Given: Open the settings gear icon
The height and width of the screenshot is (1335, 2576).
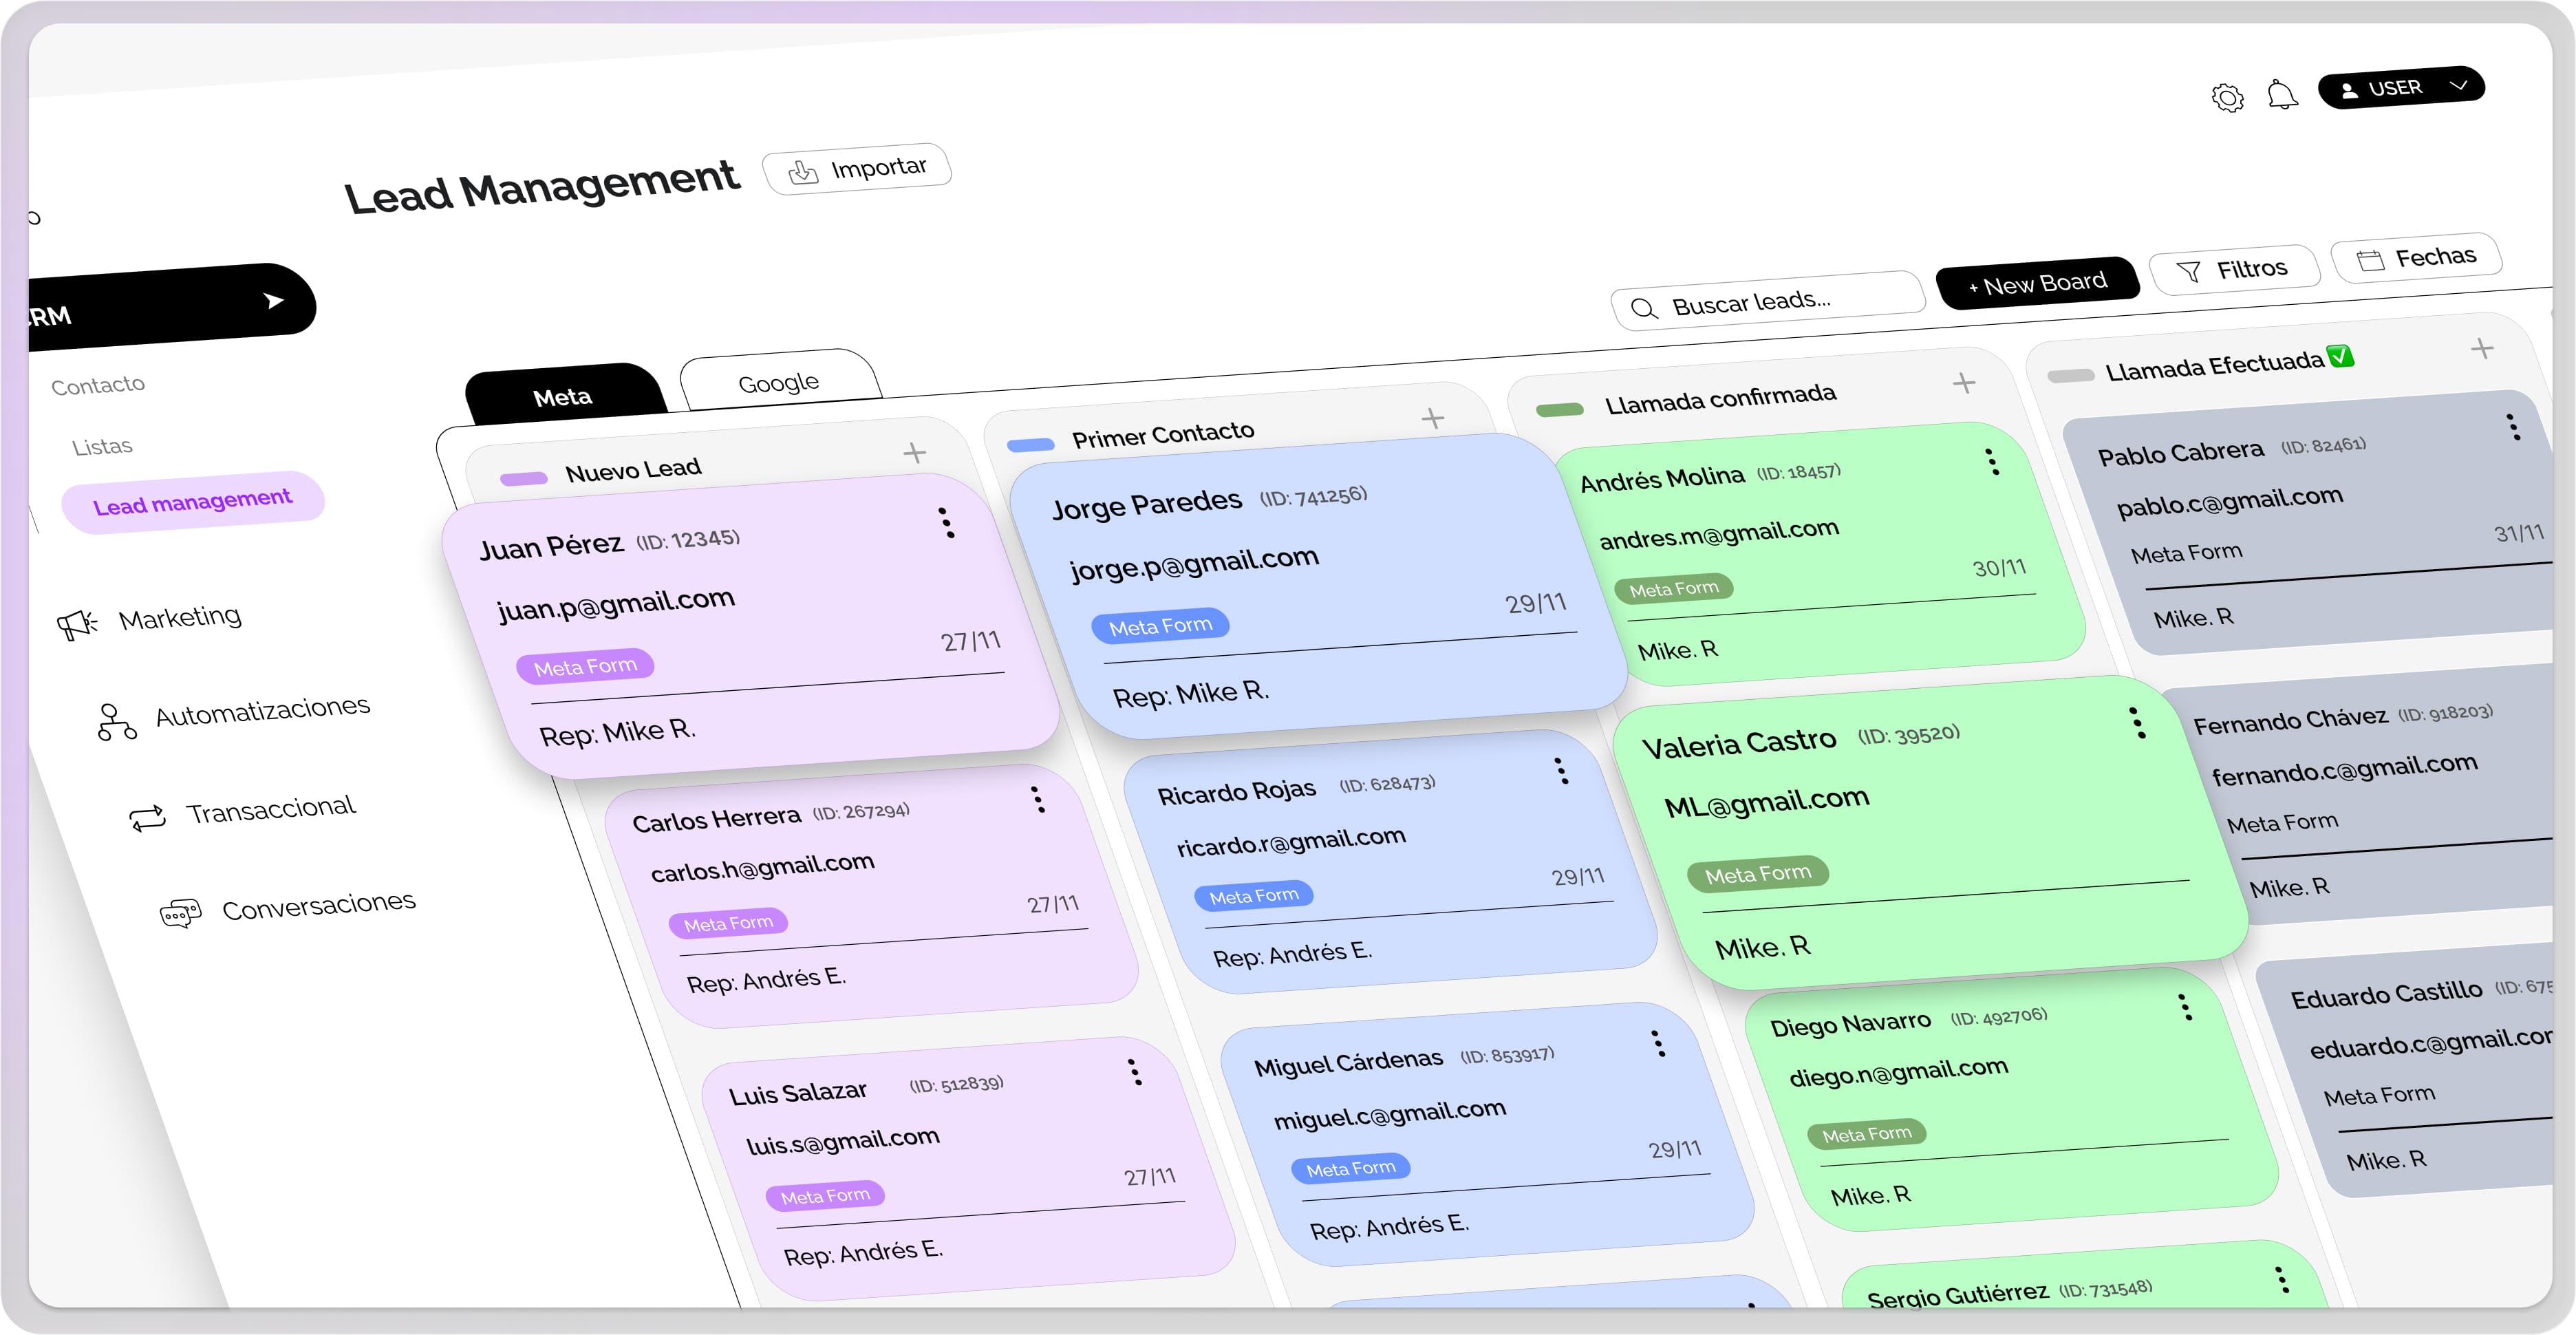Looking at the screenshot, I should point(2227,97).
